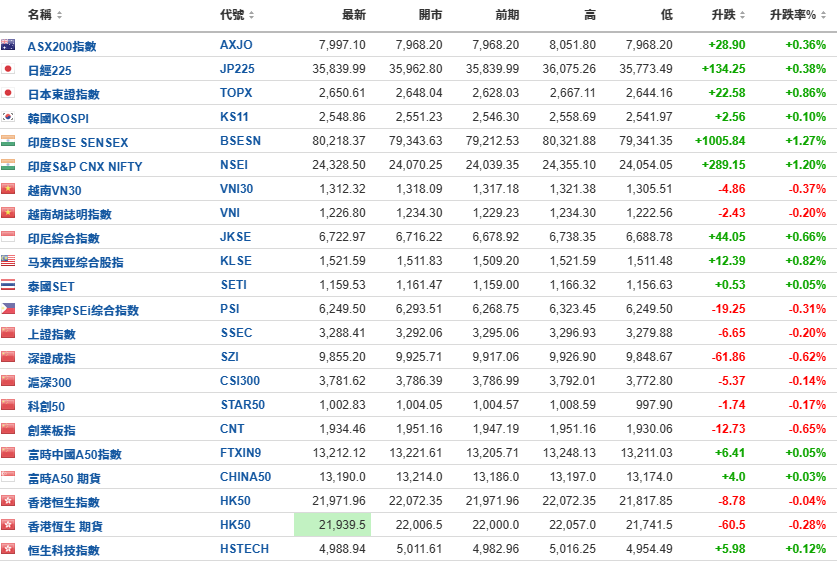Screen dimensions: 837x564
Task: Click the BSESN ticker code
Action: point(240,141)
